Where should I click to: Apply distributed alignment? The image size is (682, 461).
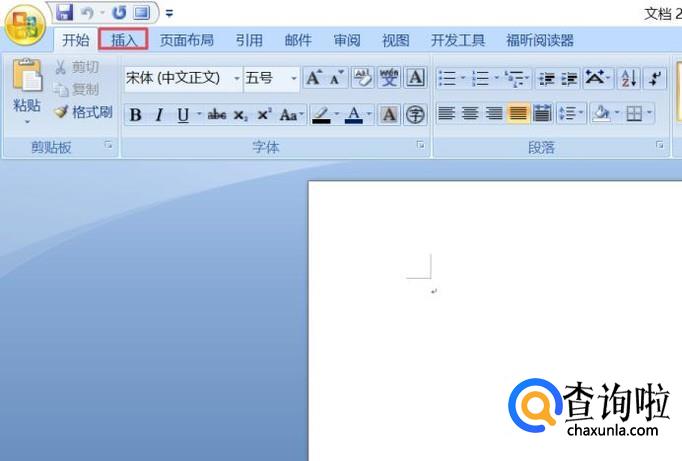[542, 114]
